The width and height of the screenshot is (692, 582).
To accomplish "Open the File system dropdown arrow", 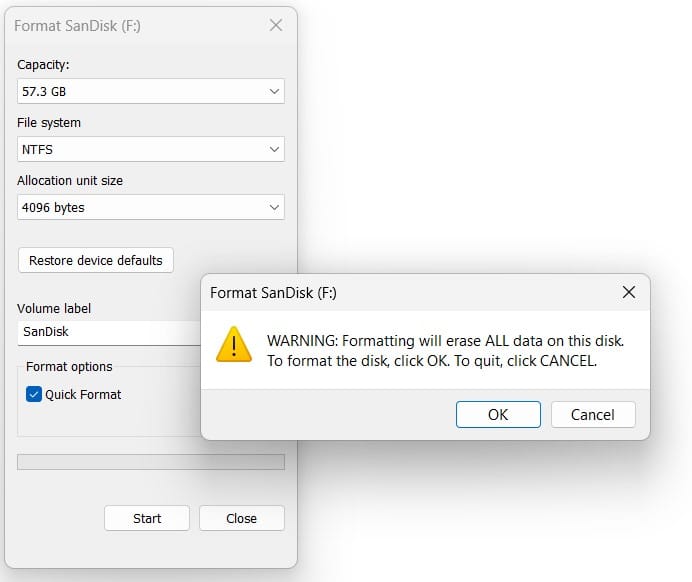I will click(275, 150).
